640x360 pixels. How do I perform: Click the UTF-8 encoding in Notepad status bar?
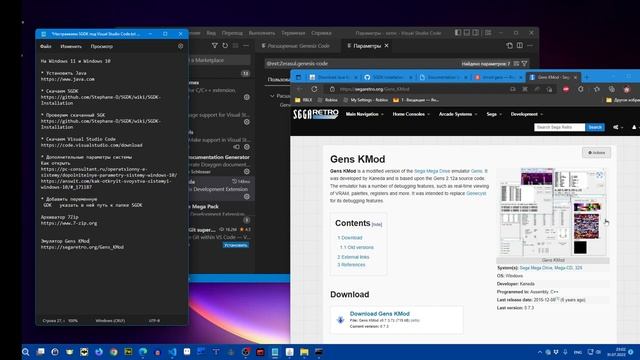(154, 320)
